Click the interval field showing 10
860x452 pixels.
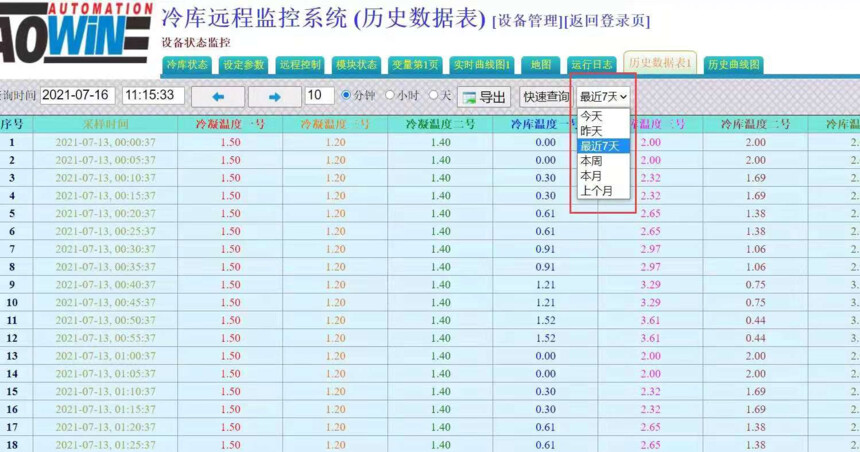[319, 95]
